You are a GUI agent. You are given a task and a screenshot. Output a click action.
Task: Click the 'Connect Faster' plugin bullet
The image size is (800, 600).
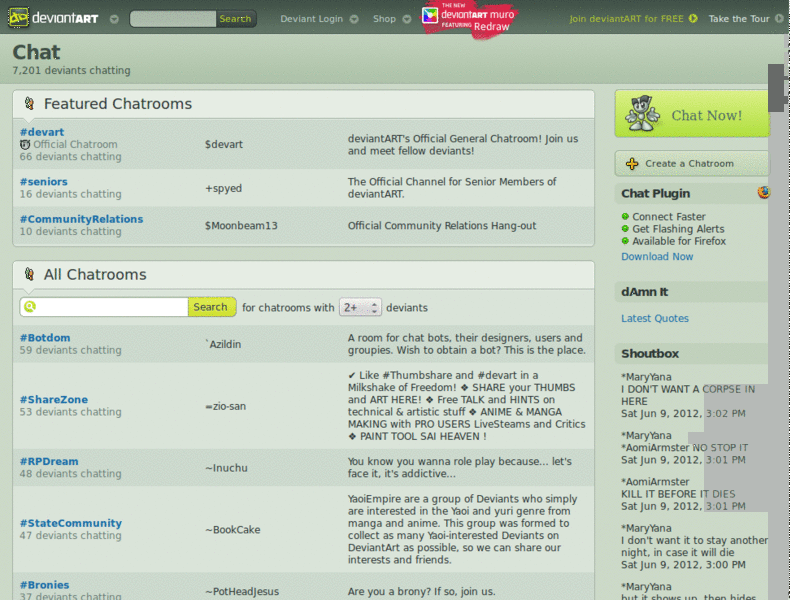(668, 217)
